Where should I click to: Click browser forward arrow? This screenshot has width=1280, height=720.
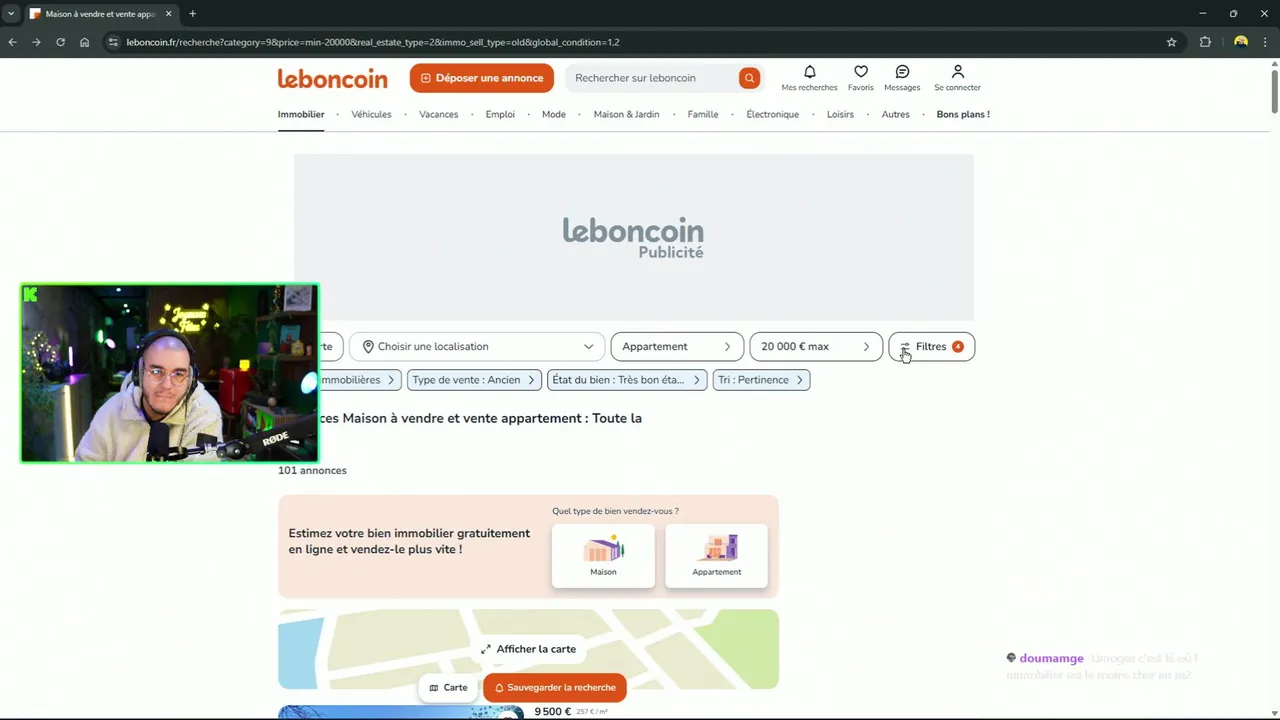(x=36, y=42)
